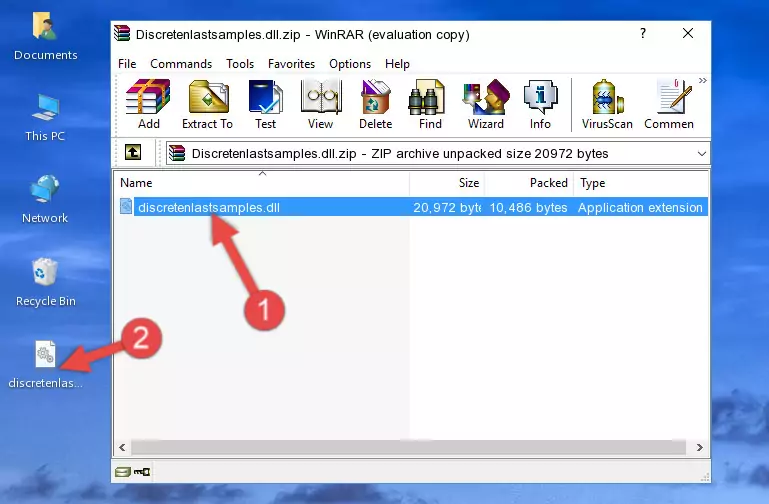Show archive Info

tap(540, 104)
